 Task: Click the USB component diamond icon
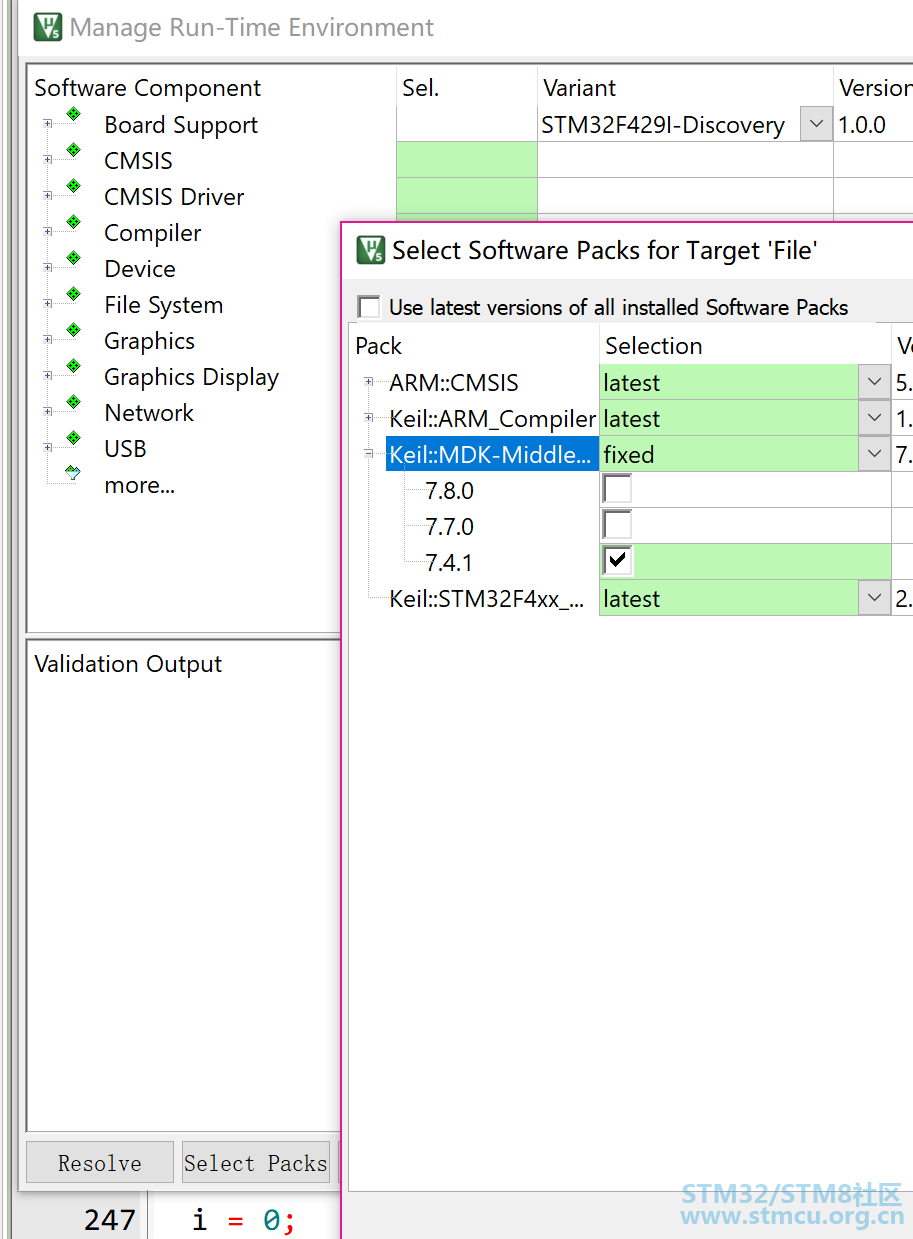click(x=73, y=438)
